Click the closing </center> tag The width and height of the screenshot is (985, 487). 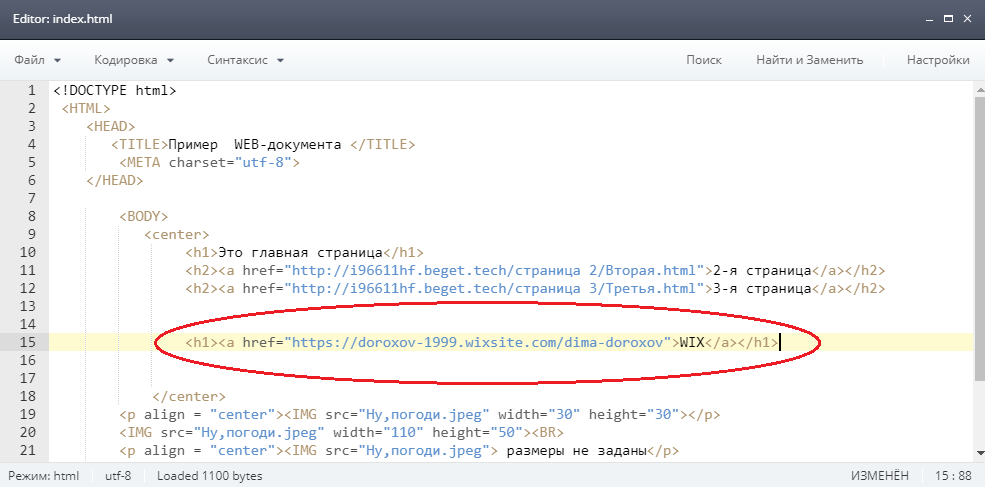point(189,397)
